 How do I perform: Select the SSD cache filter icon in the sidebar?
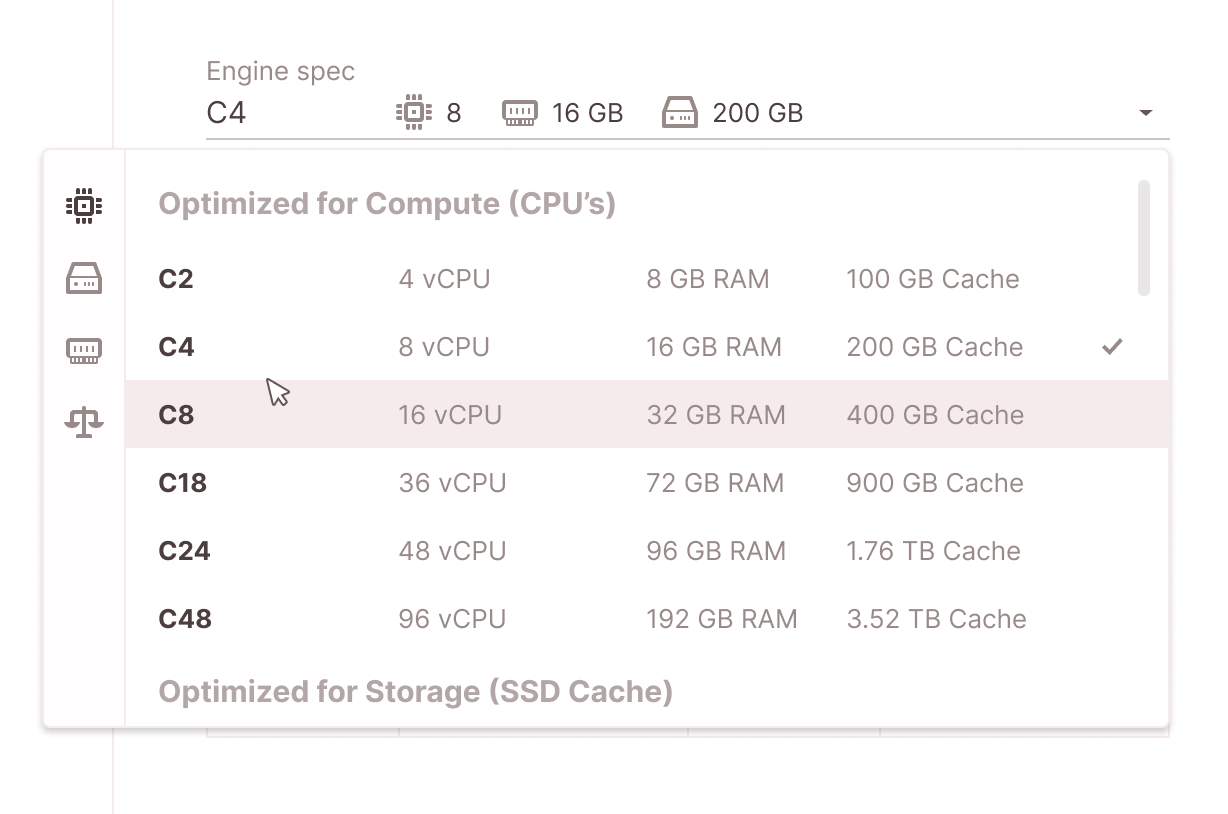point(84,278)
